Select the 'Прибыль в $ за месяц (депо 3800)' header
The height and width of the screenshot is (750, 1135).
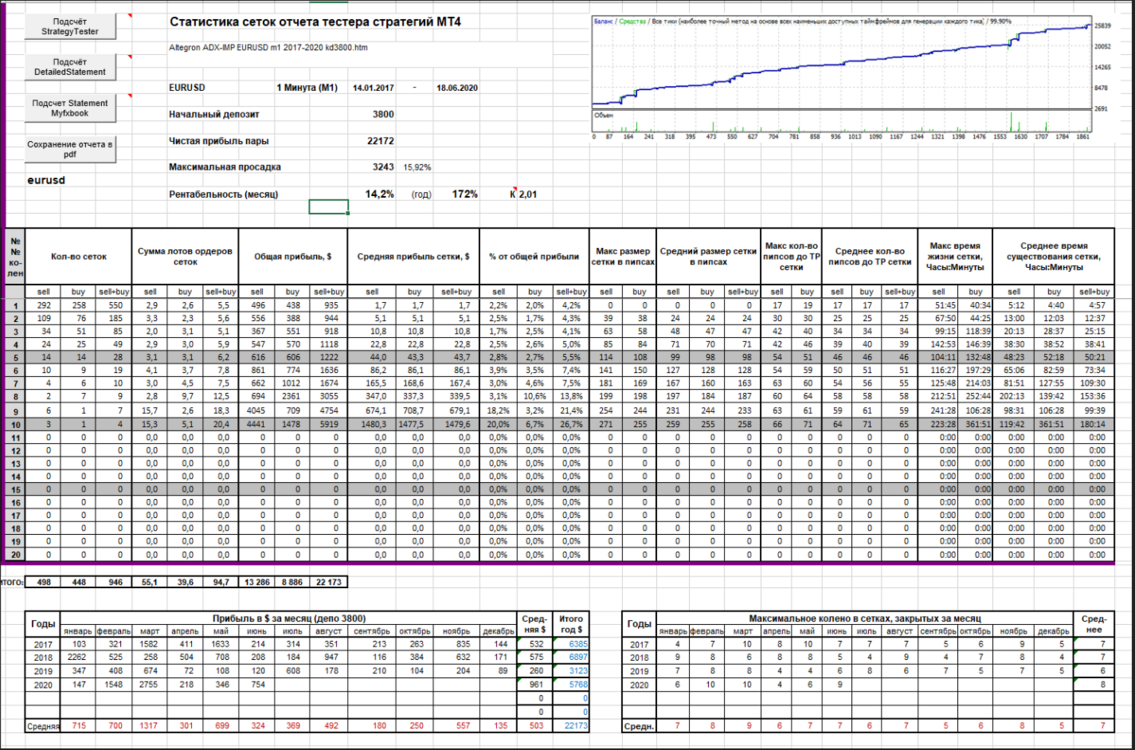pyautogui.click(x=289, y=618)
